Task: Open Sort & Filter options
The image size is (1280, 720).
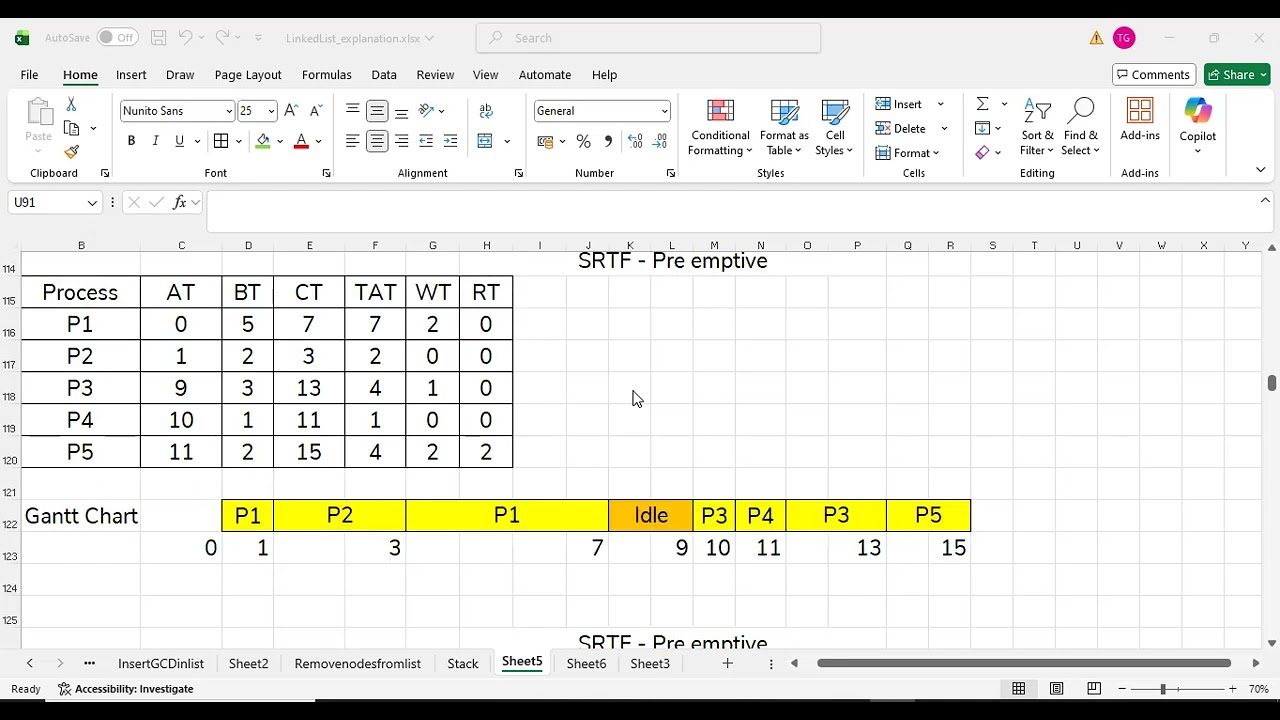Action: point(1037,127)
